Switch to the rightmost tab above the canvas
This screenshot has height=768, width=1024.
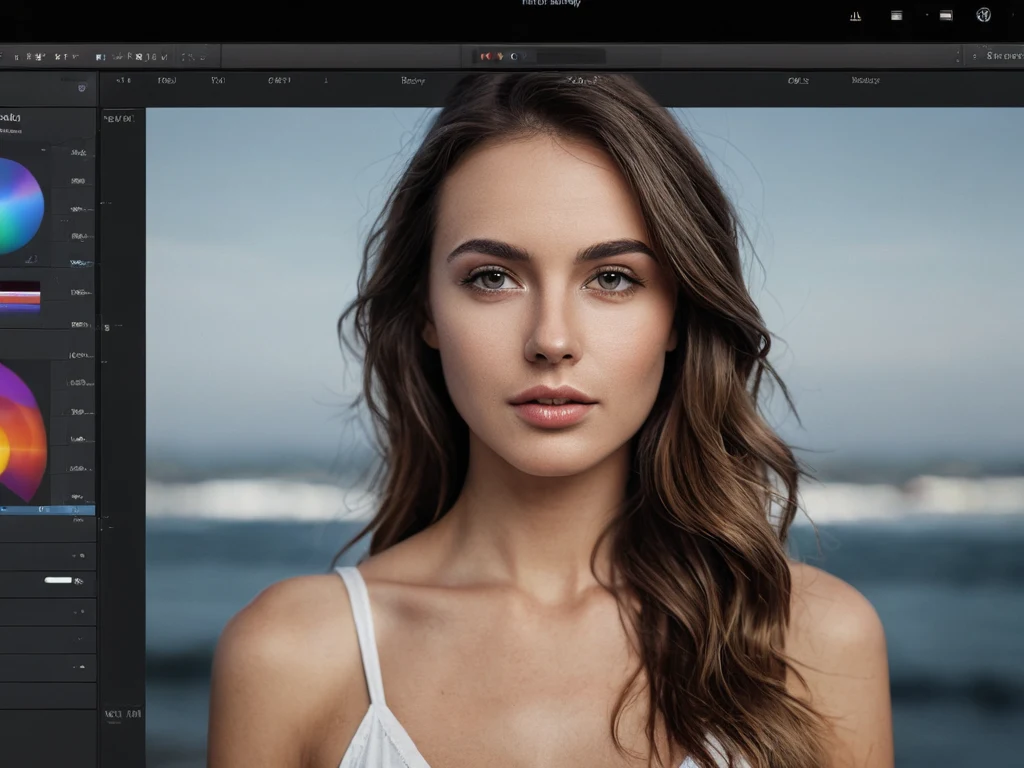tap(865, 81)
